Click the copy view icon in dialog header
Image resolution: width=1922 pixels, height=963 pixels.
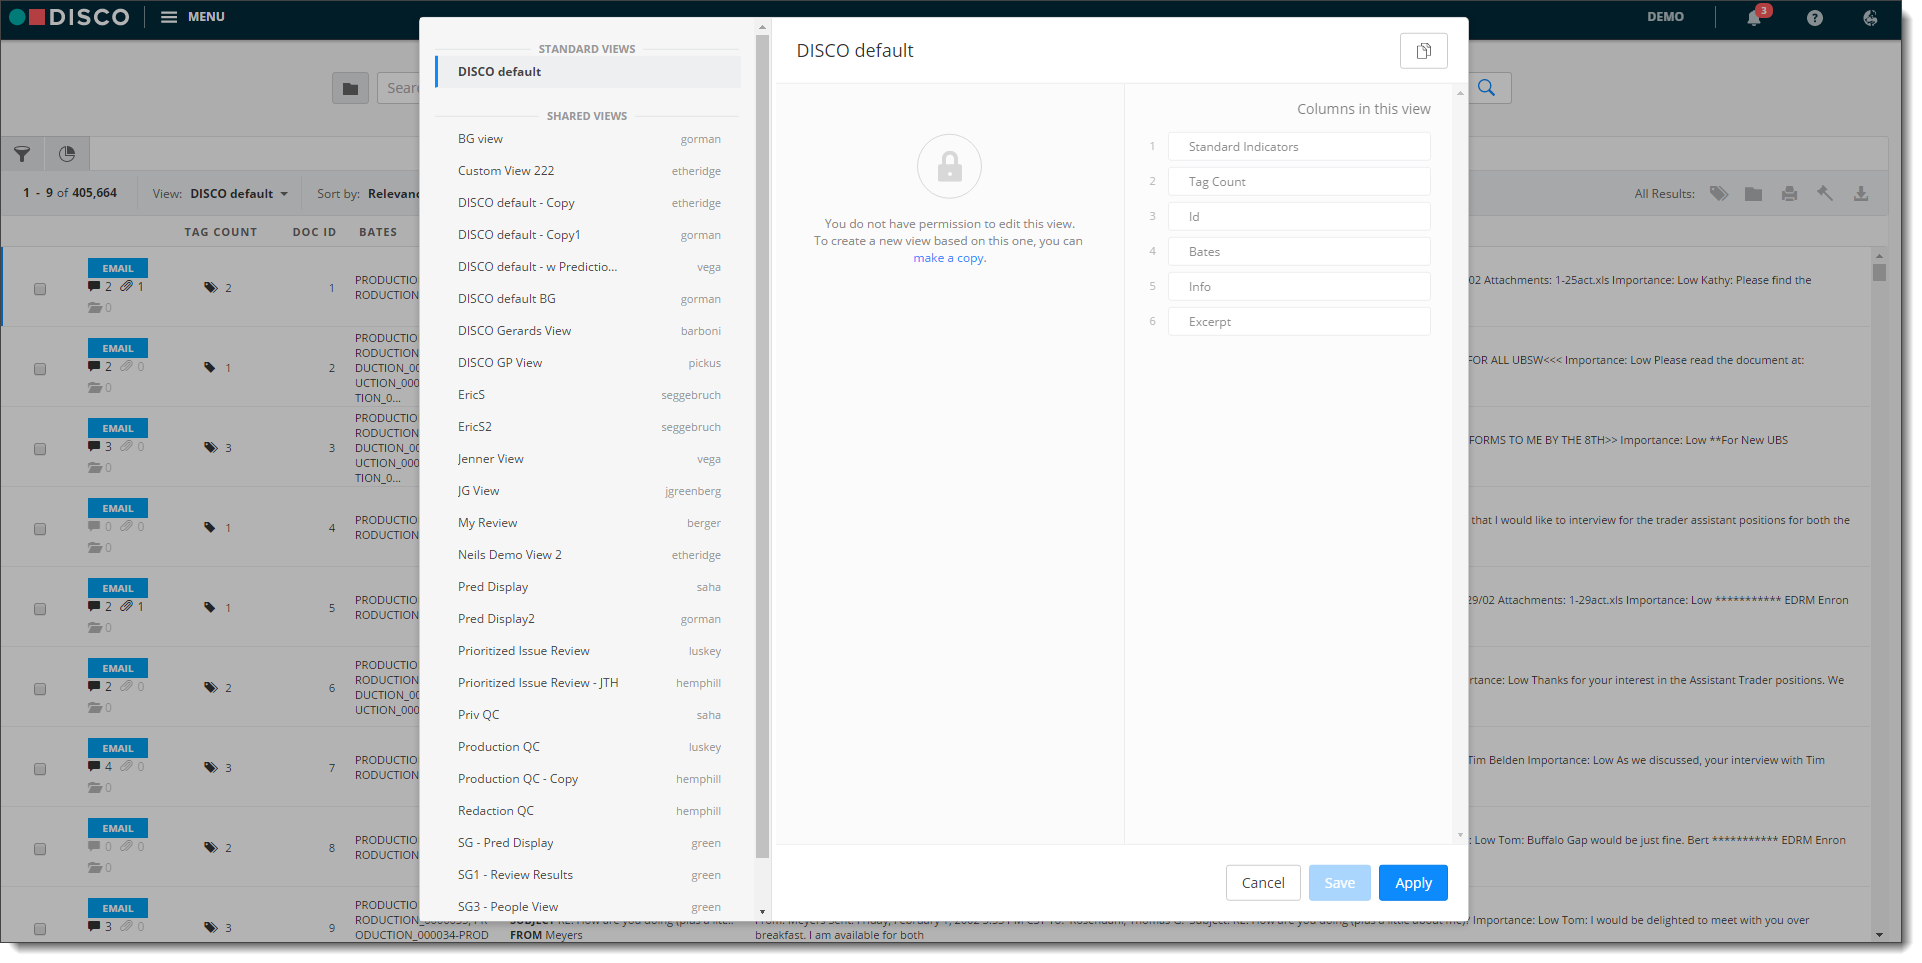click(1423, 51)
